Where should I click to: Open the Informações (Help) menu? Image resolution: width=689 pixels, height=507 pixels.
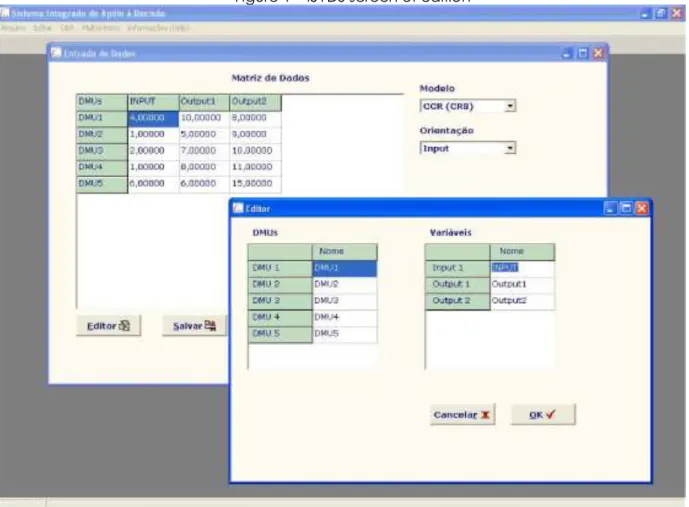click(159, 28)
